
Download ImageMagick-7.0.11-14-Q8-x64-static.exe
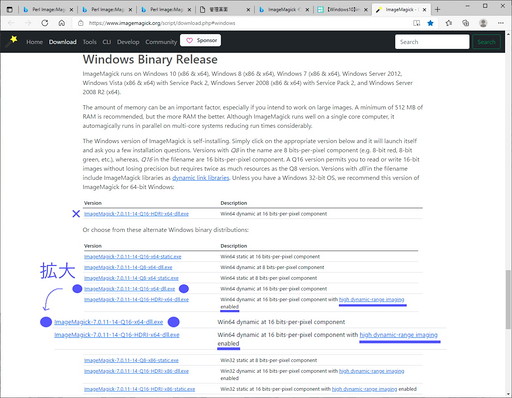pos(131,278)
